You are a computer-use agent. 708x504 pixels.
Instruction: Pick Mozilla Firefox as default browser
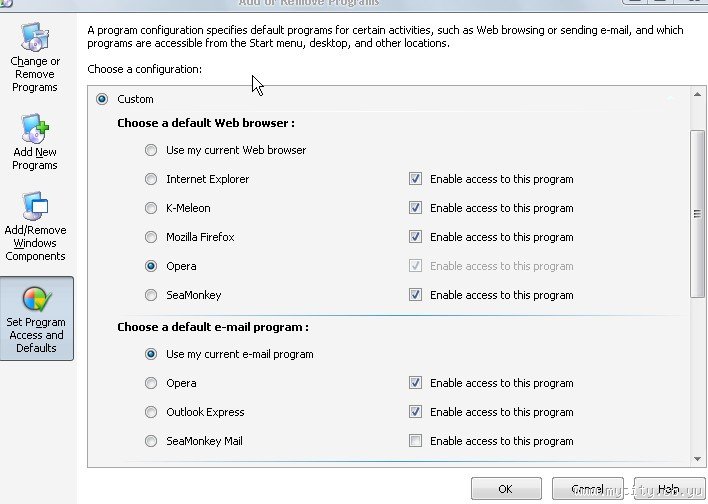151,237
